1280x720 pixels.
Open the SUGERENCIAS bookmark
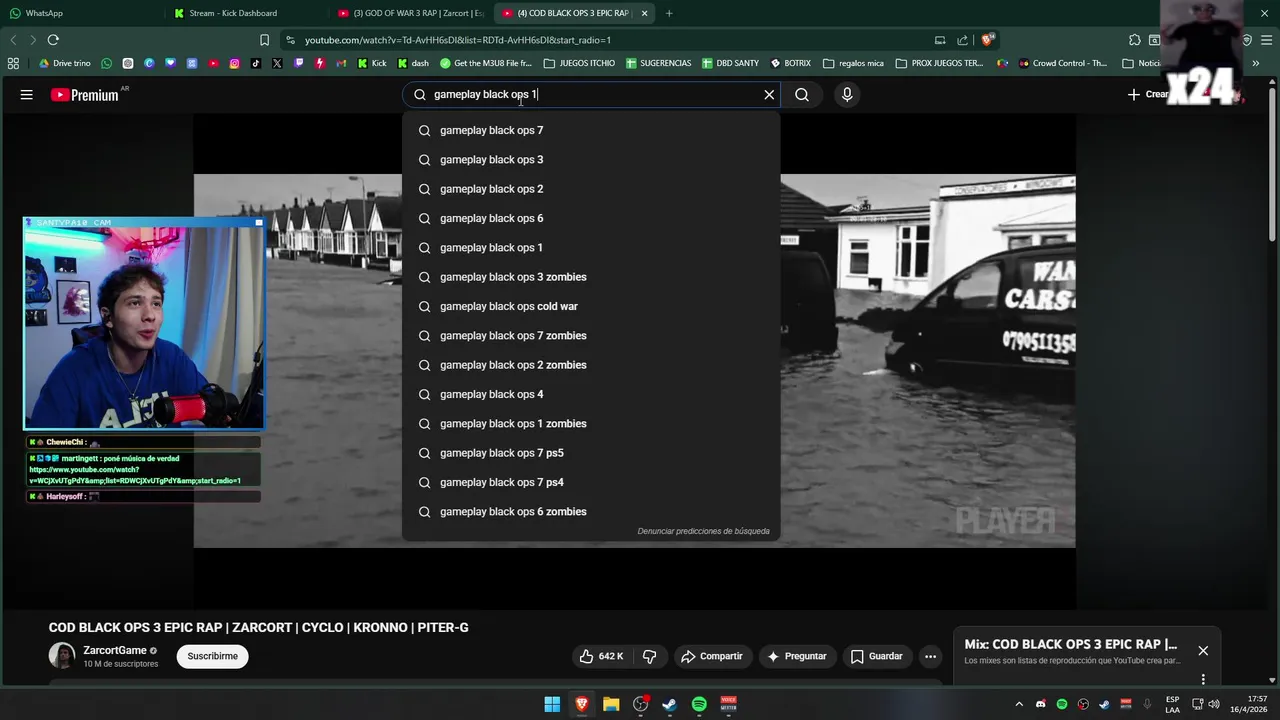[x=659, y=63]
